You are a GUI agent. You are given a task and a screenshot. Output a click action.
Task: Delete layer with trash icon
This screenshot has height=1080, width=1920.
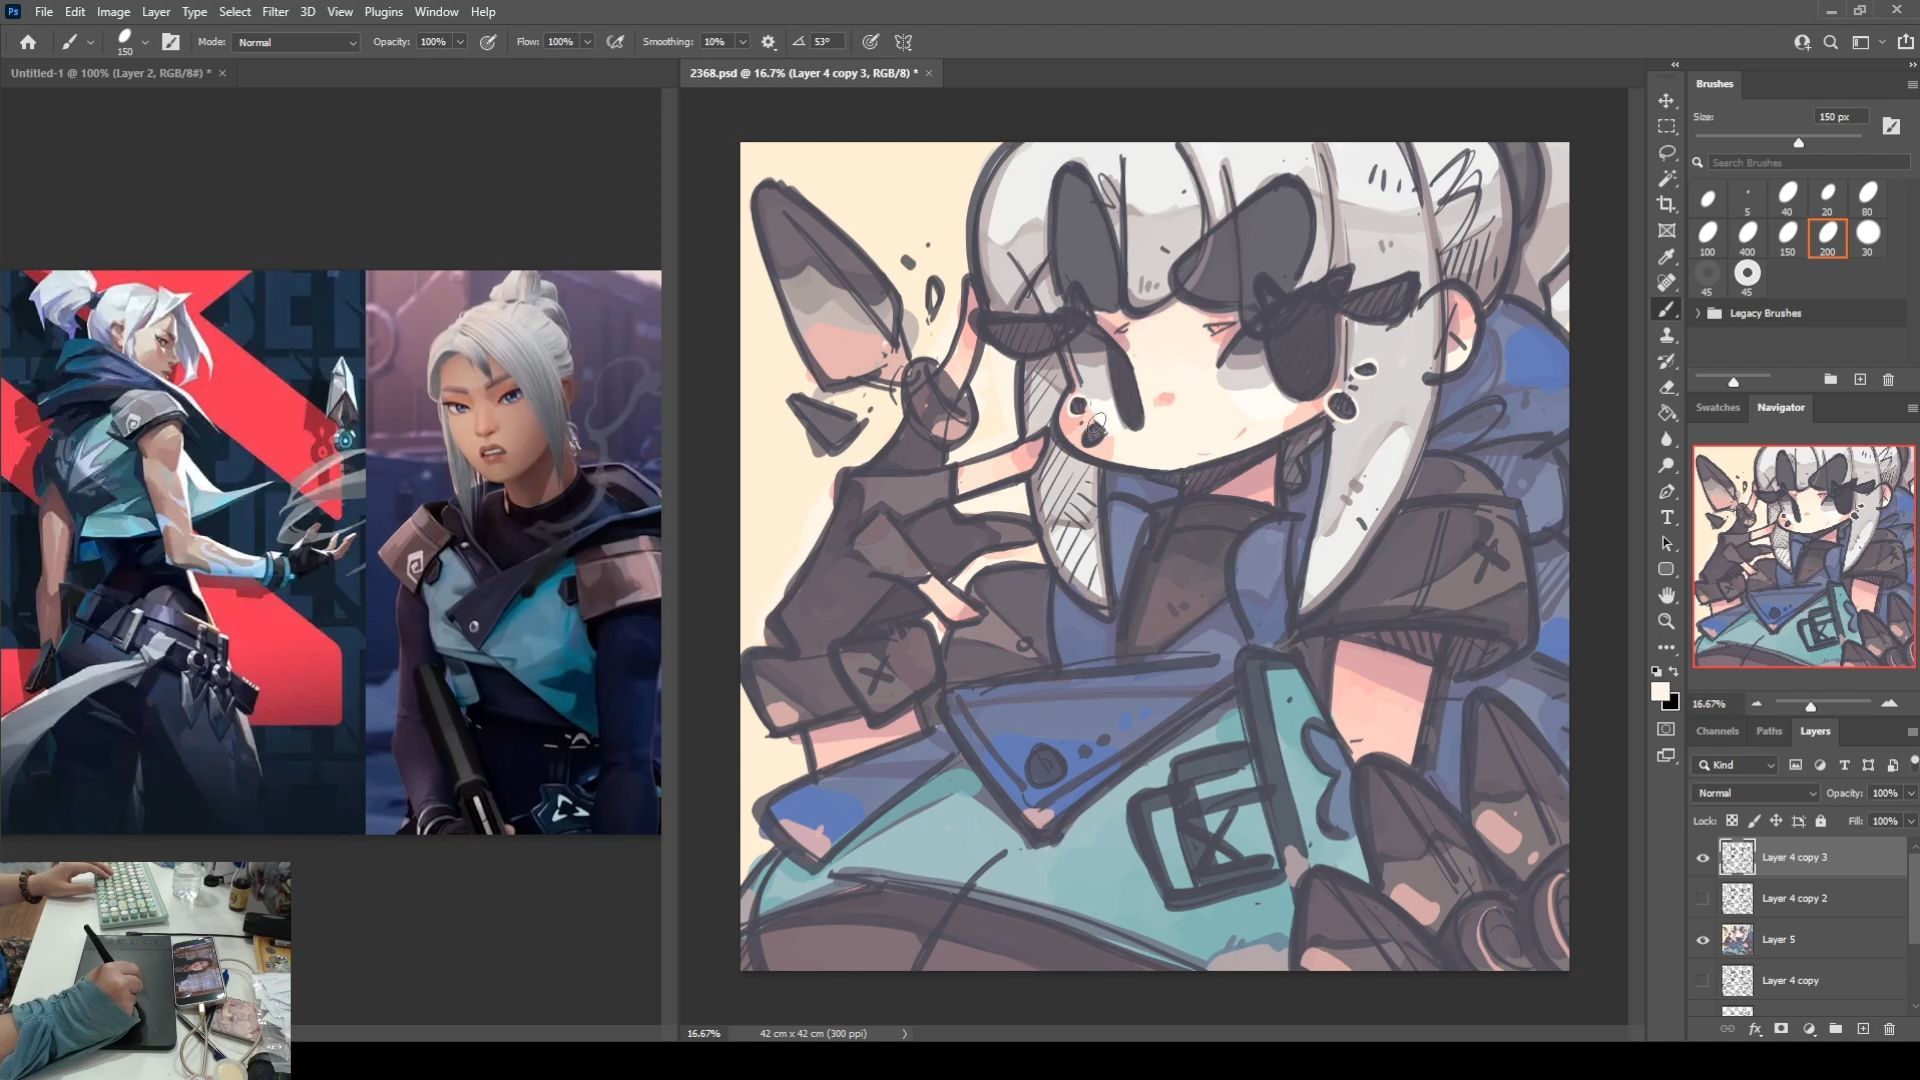(1889, 1029)
